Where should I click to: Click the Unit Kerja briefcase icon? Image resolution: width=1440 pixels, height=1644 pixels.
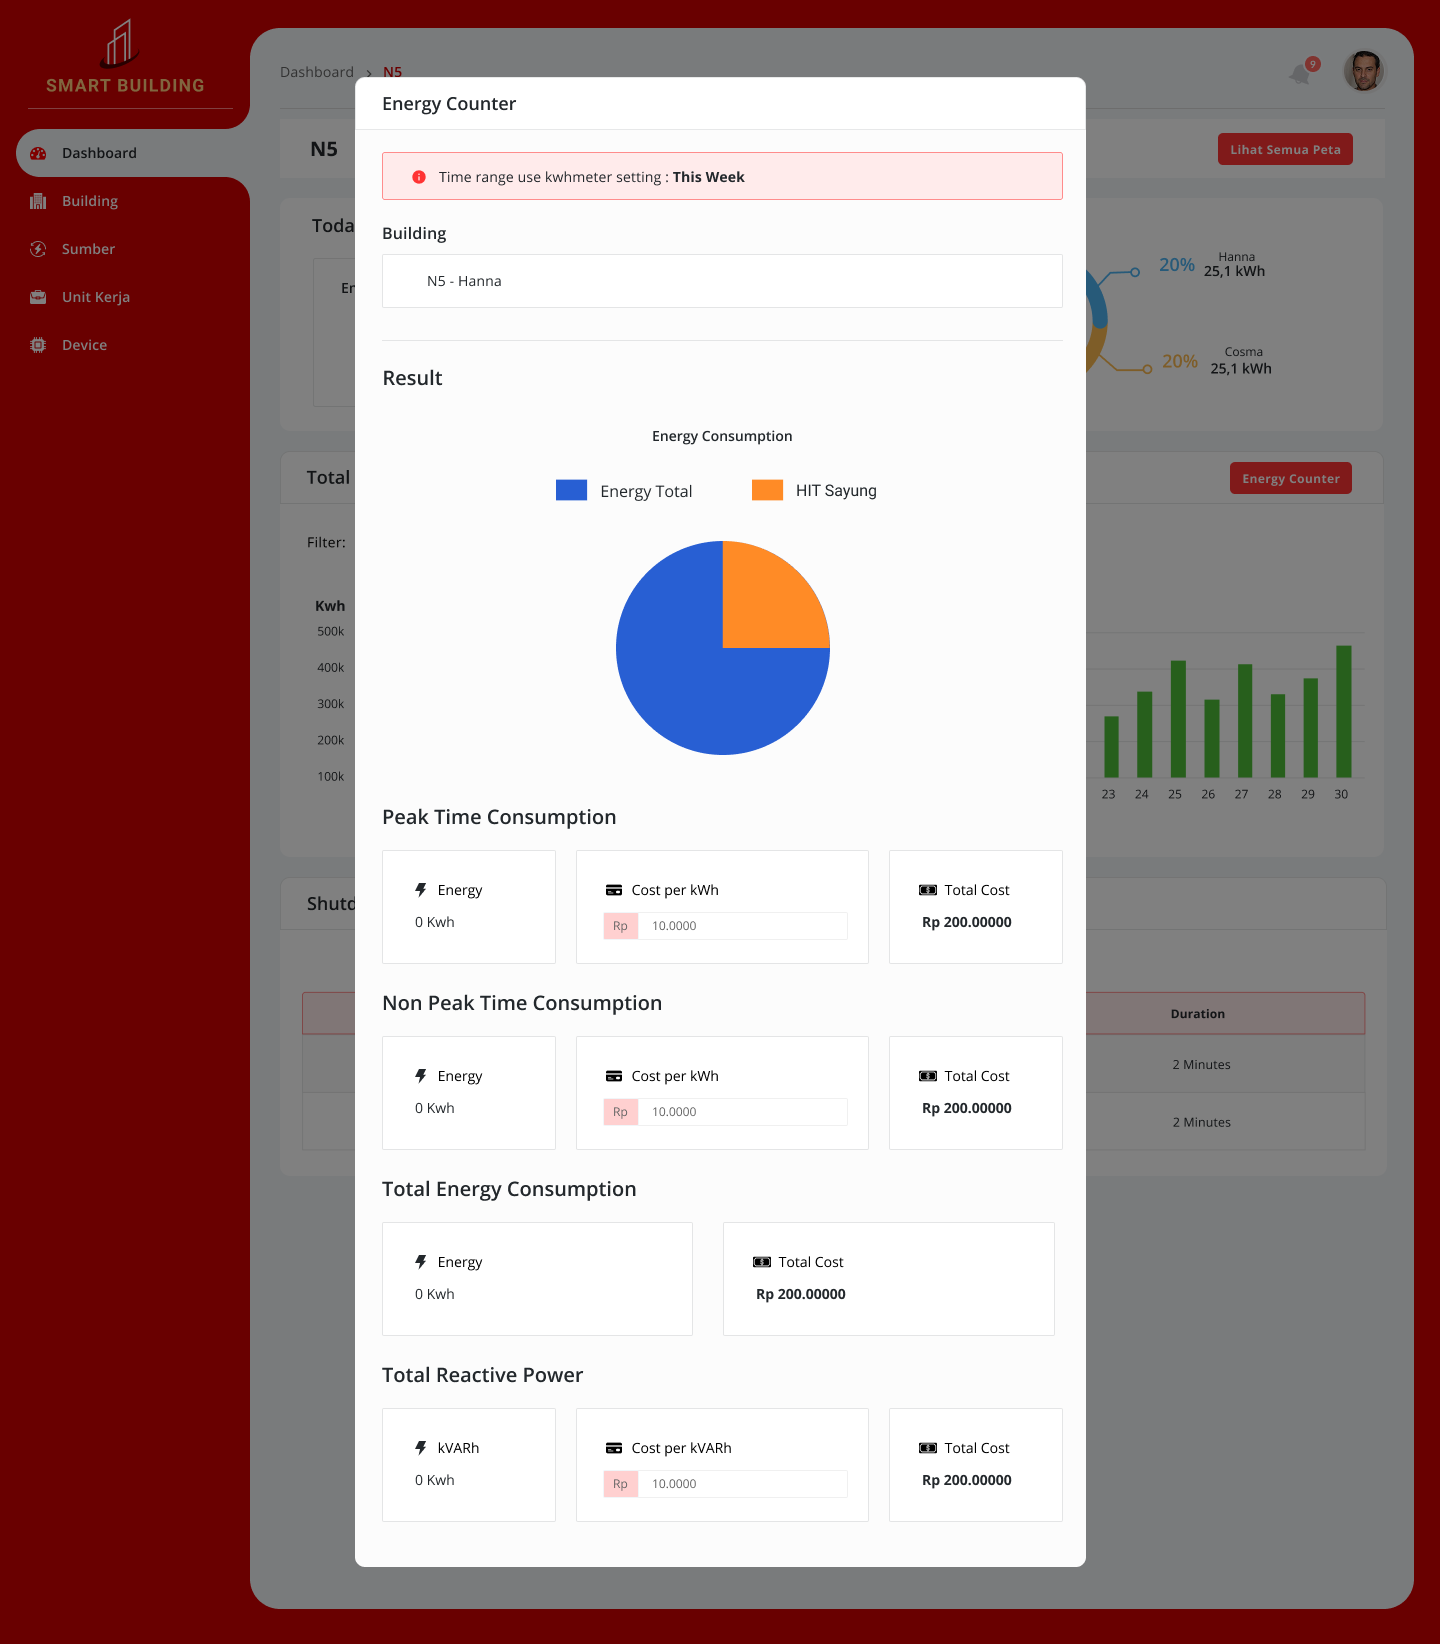[x=38, y=297]
